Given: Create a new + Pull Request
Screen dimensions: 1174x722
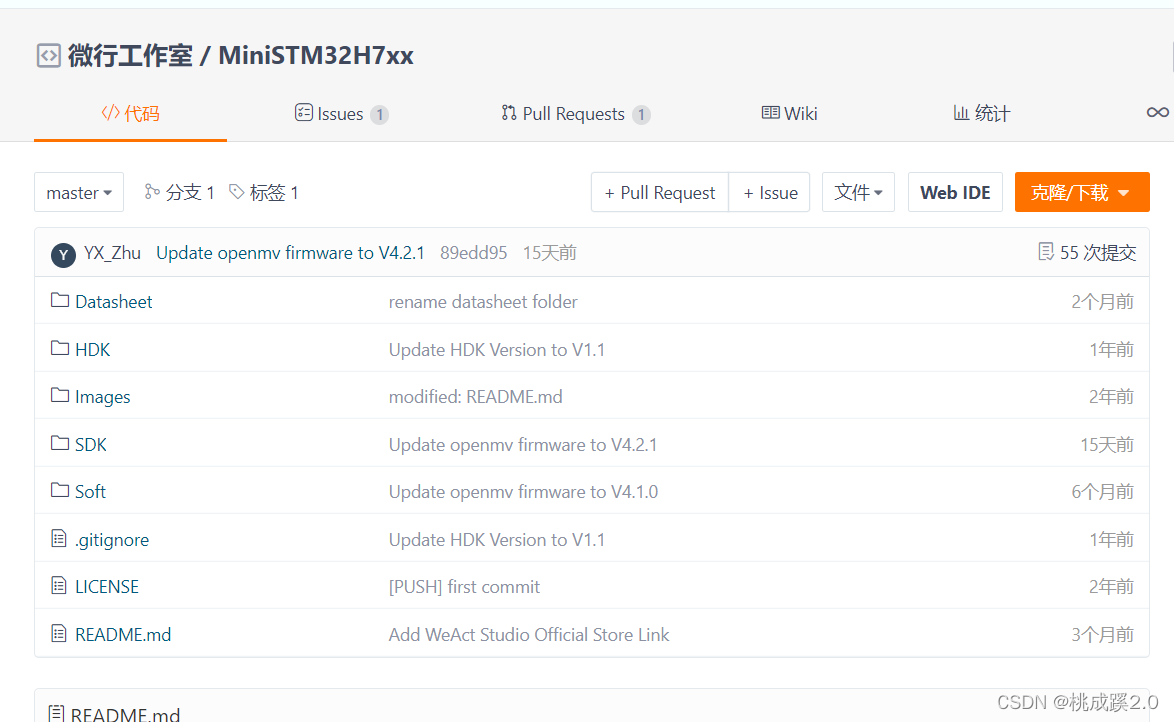Looking at the screenshot, I should [660, 192].
